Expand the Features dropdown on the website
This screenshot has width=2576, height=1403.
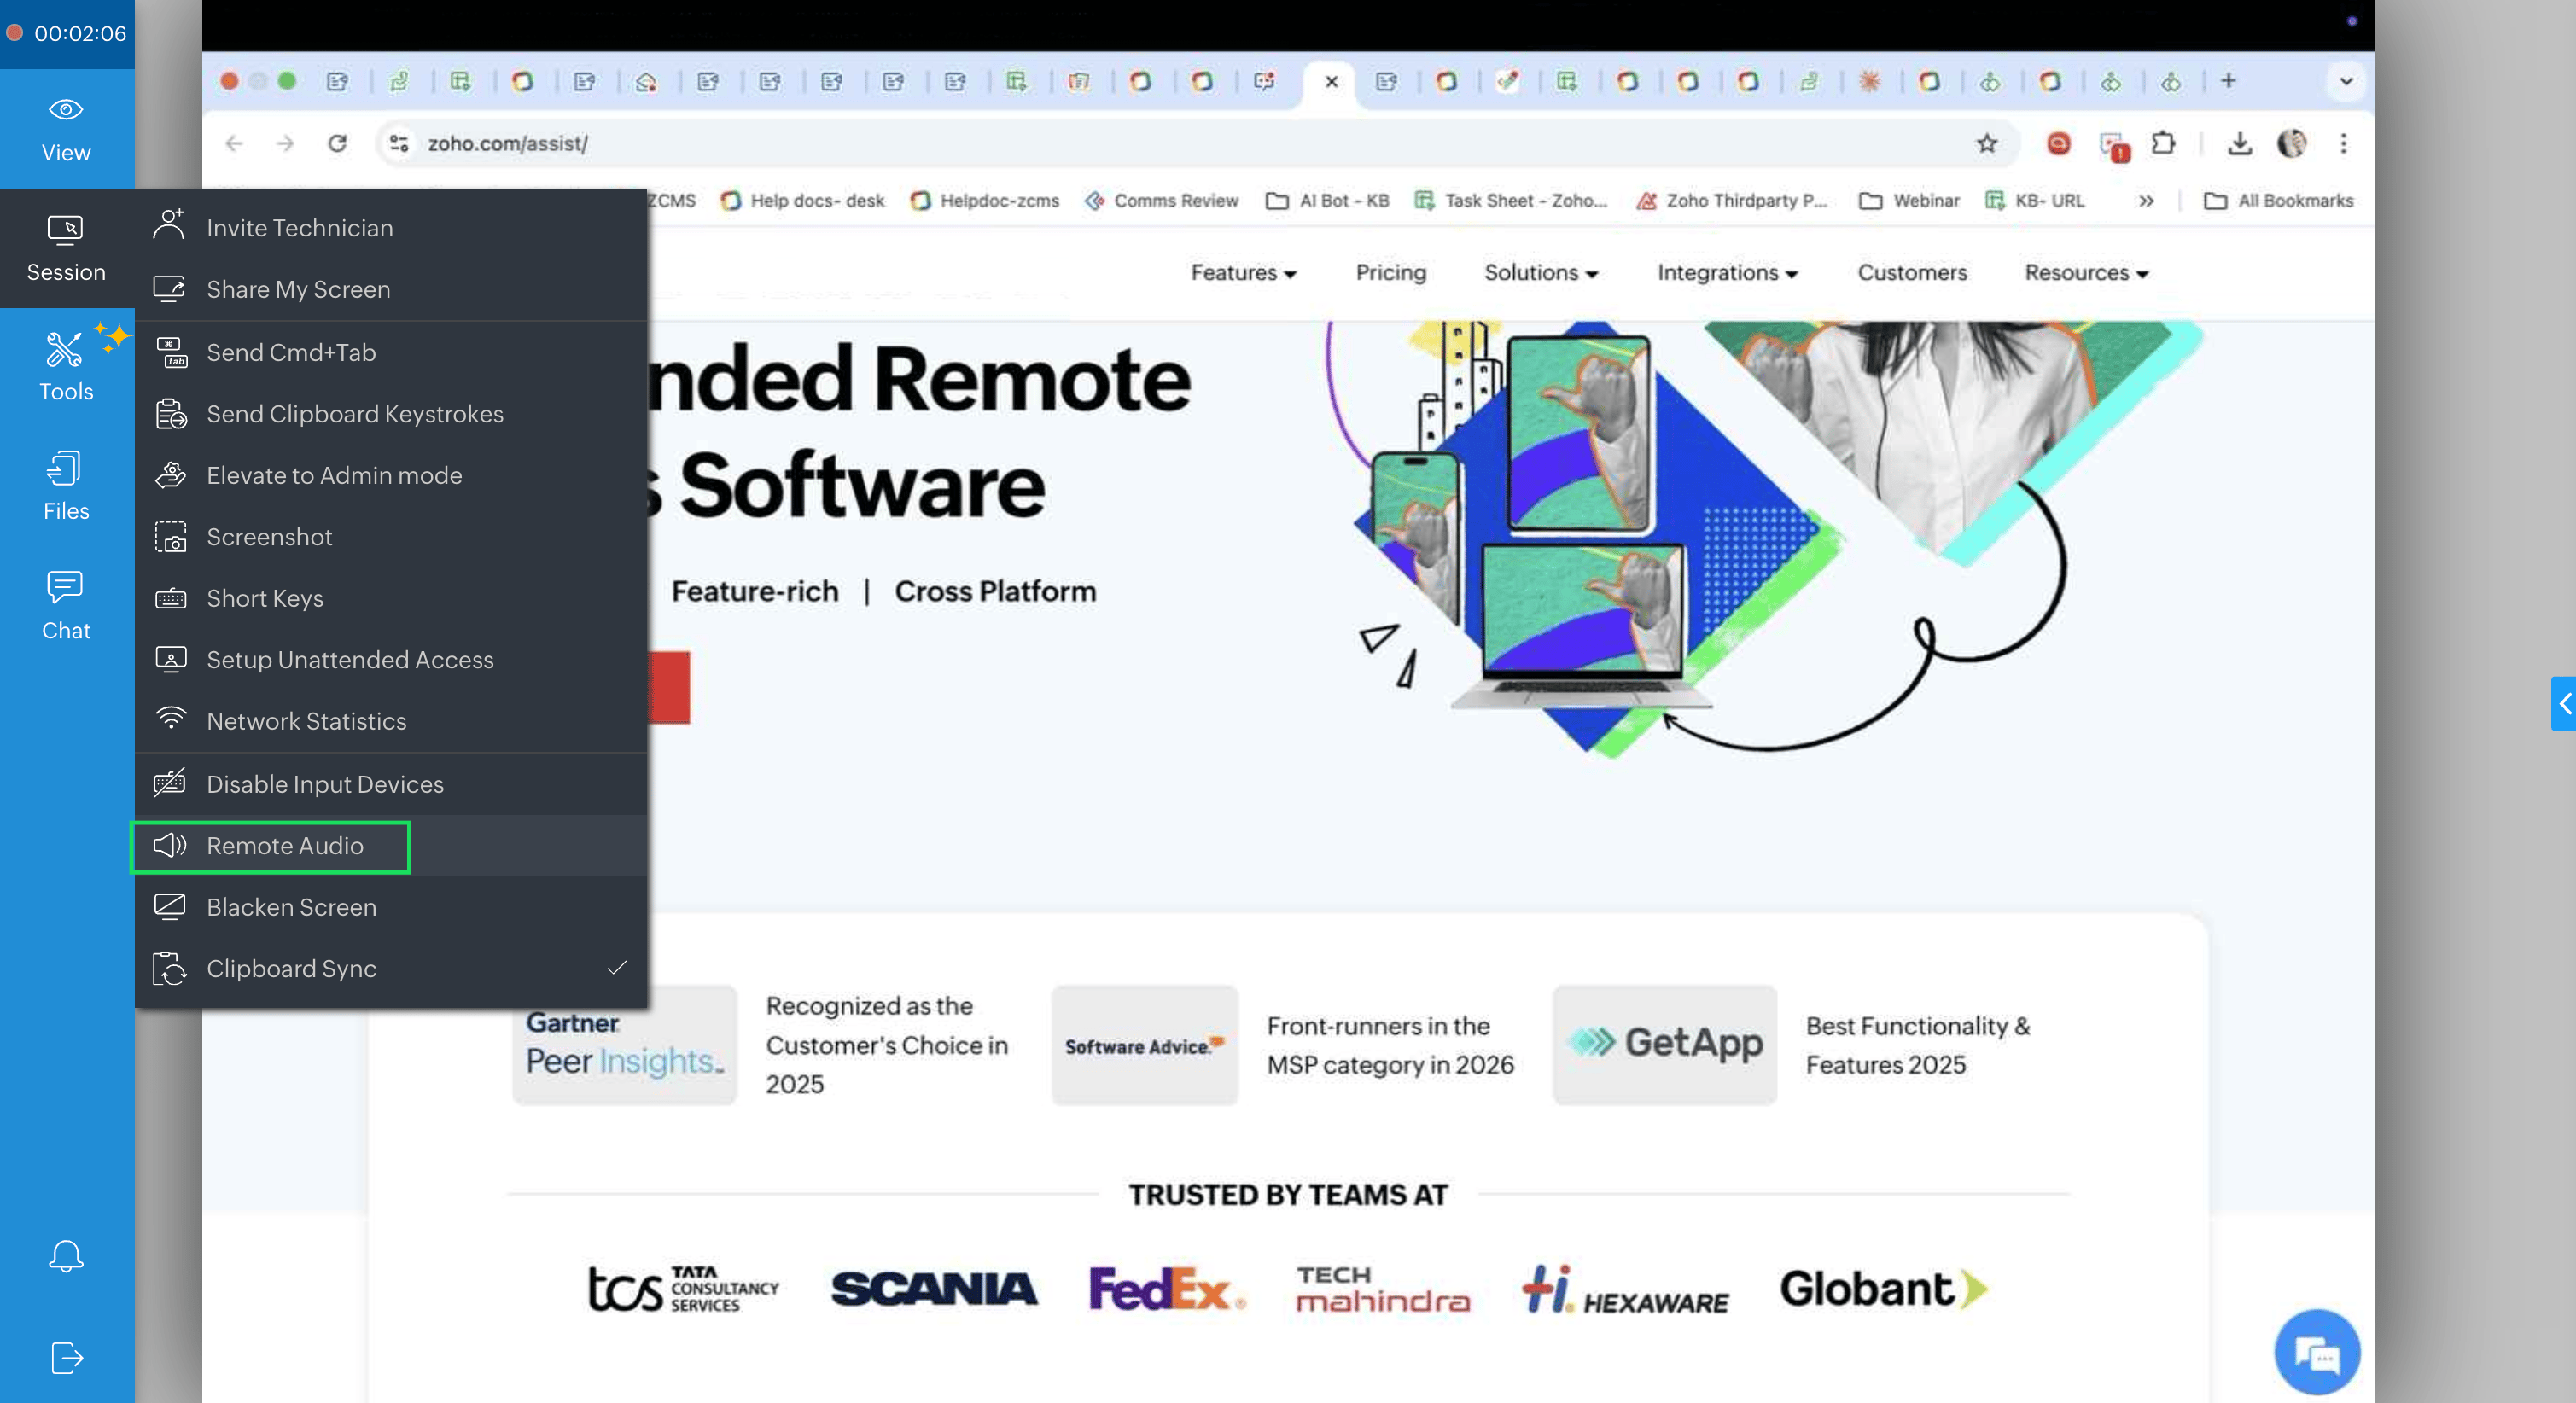click(x=1243, y=273)
